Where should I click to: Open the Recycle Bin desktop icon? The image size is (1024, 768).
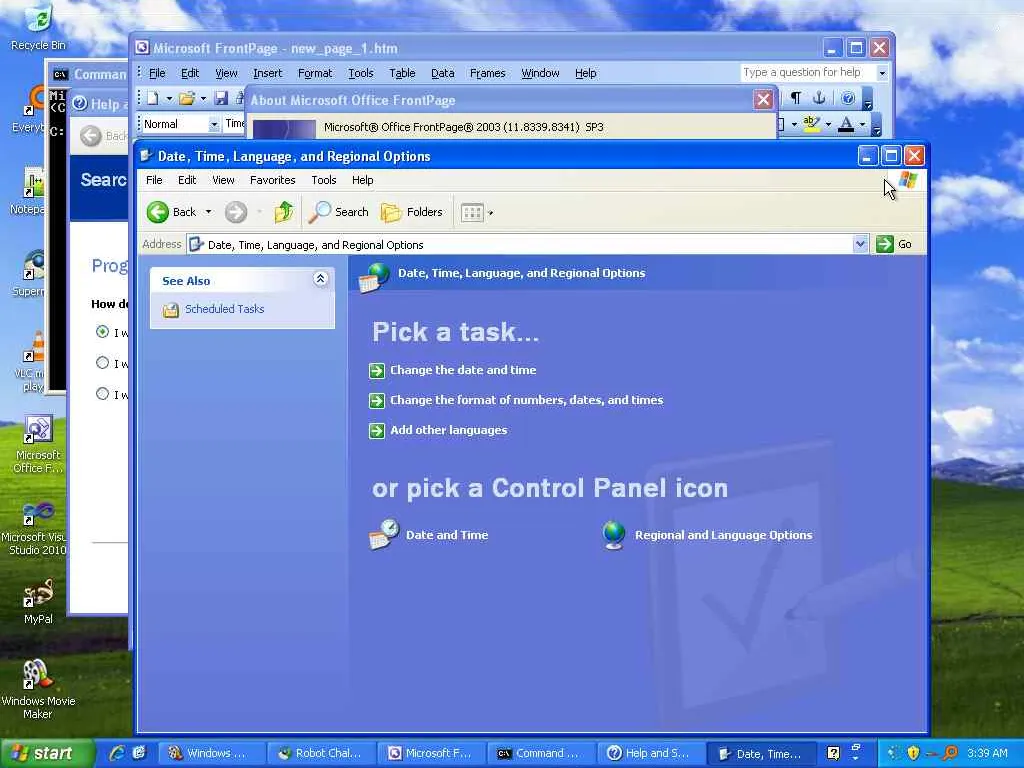coord(39,18)
